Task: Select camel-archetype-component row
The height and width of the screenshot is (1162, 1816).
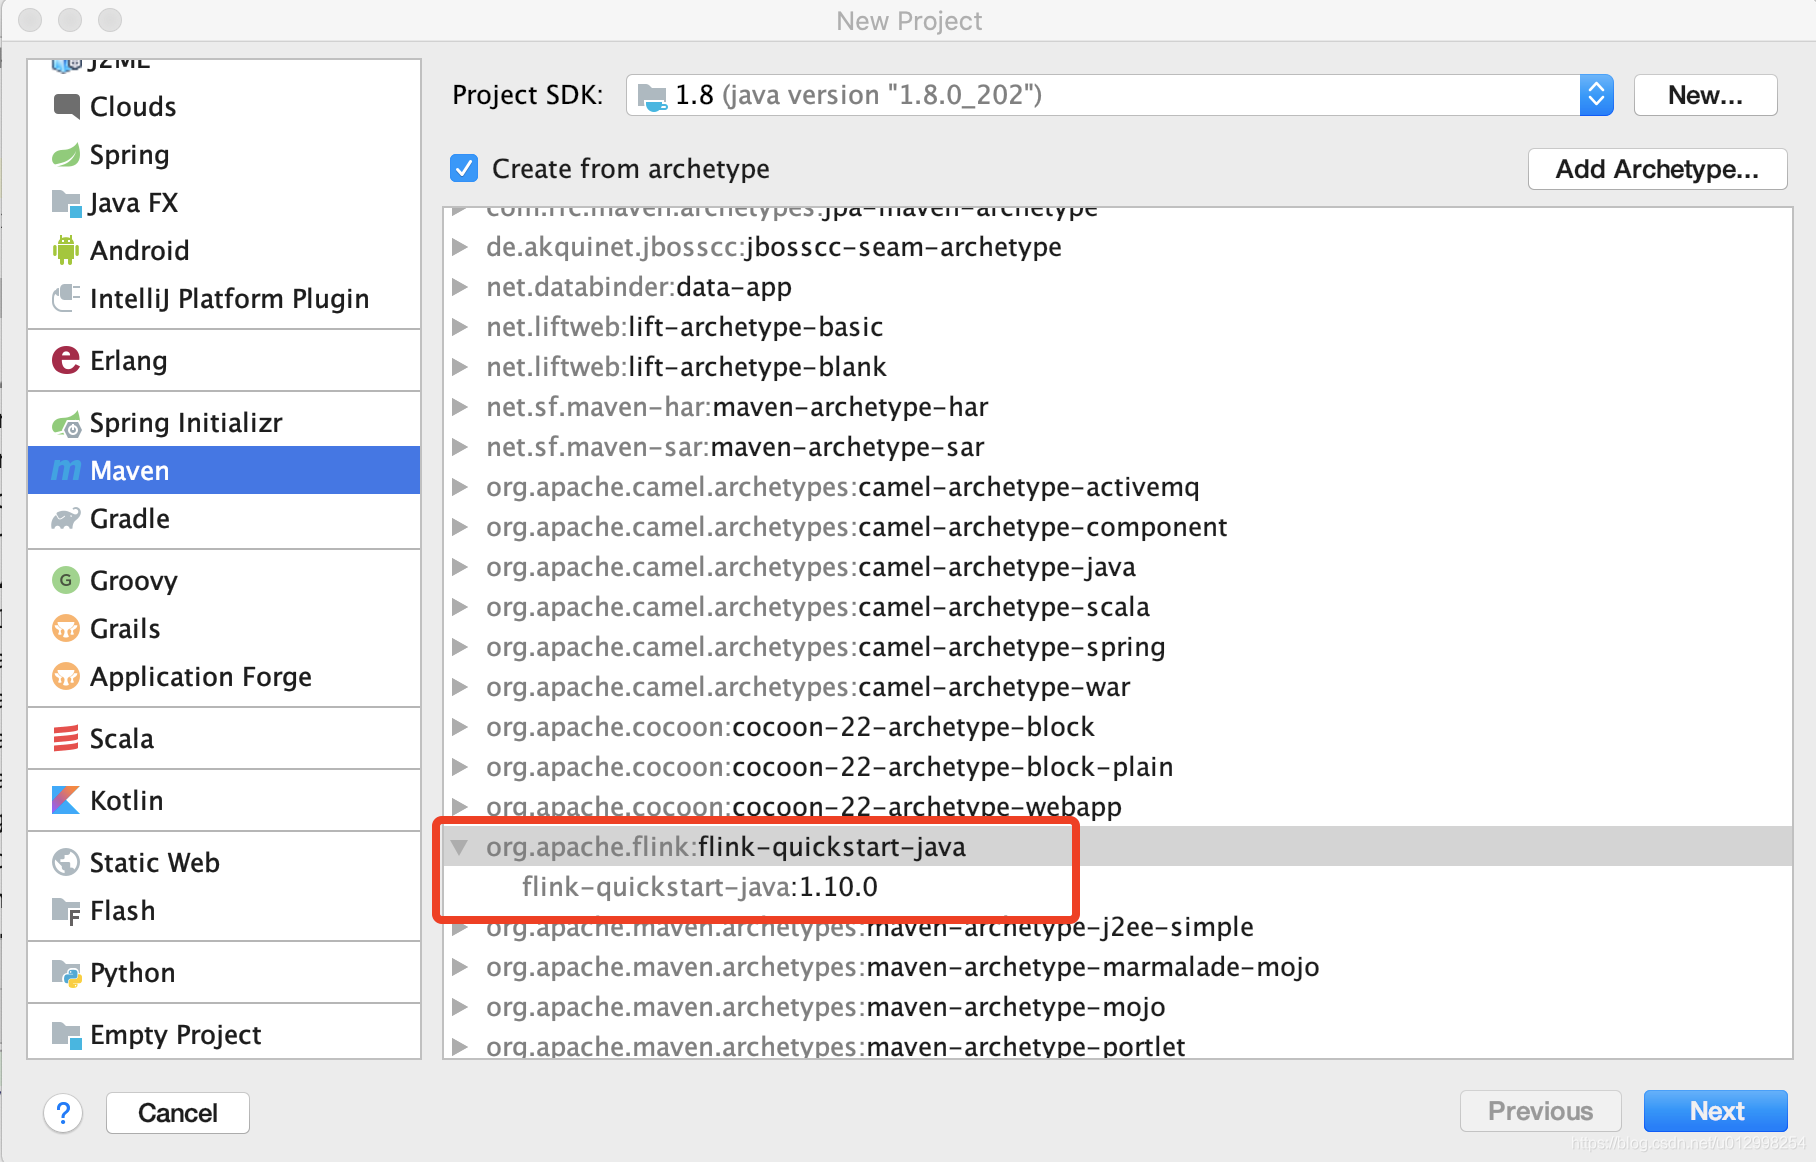Action: (x=1118, y=527)
